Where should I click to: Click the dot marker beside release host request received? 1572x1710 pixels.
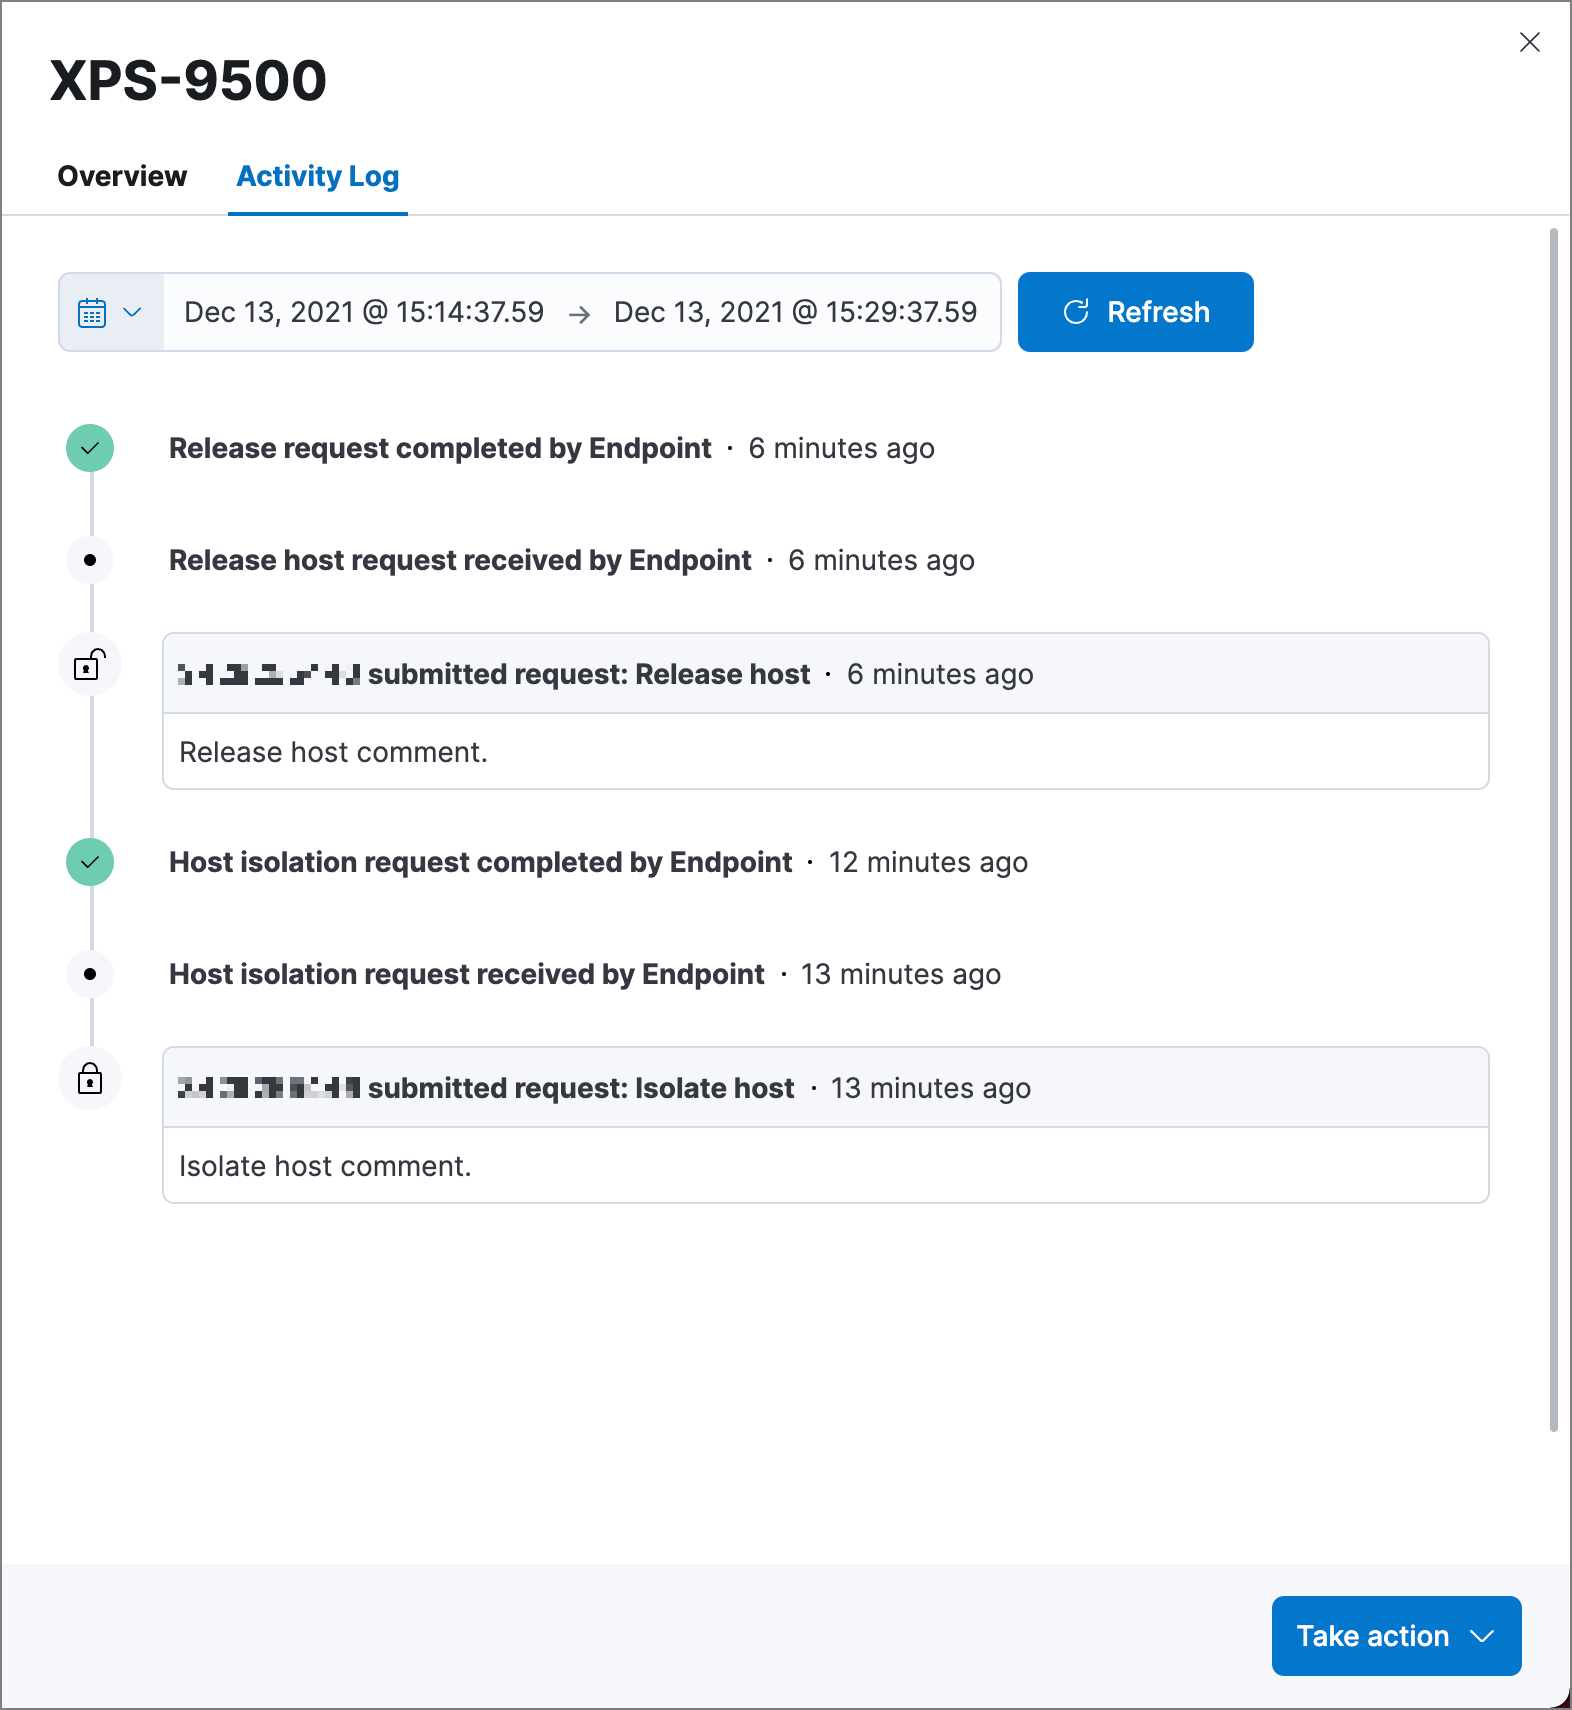click(x=90, y=560)
